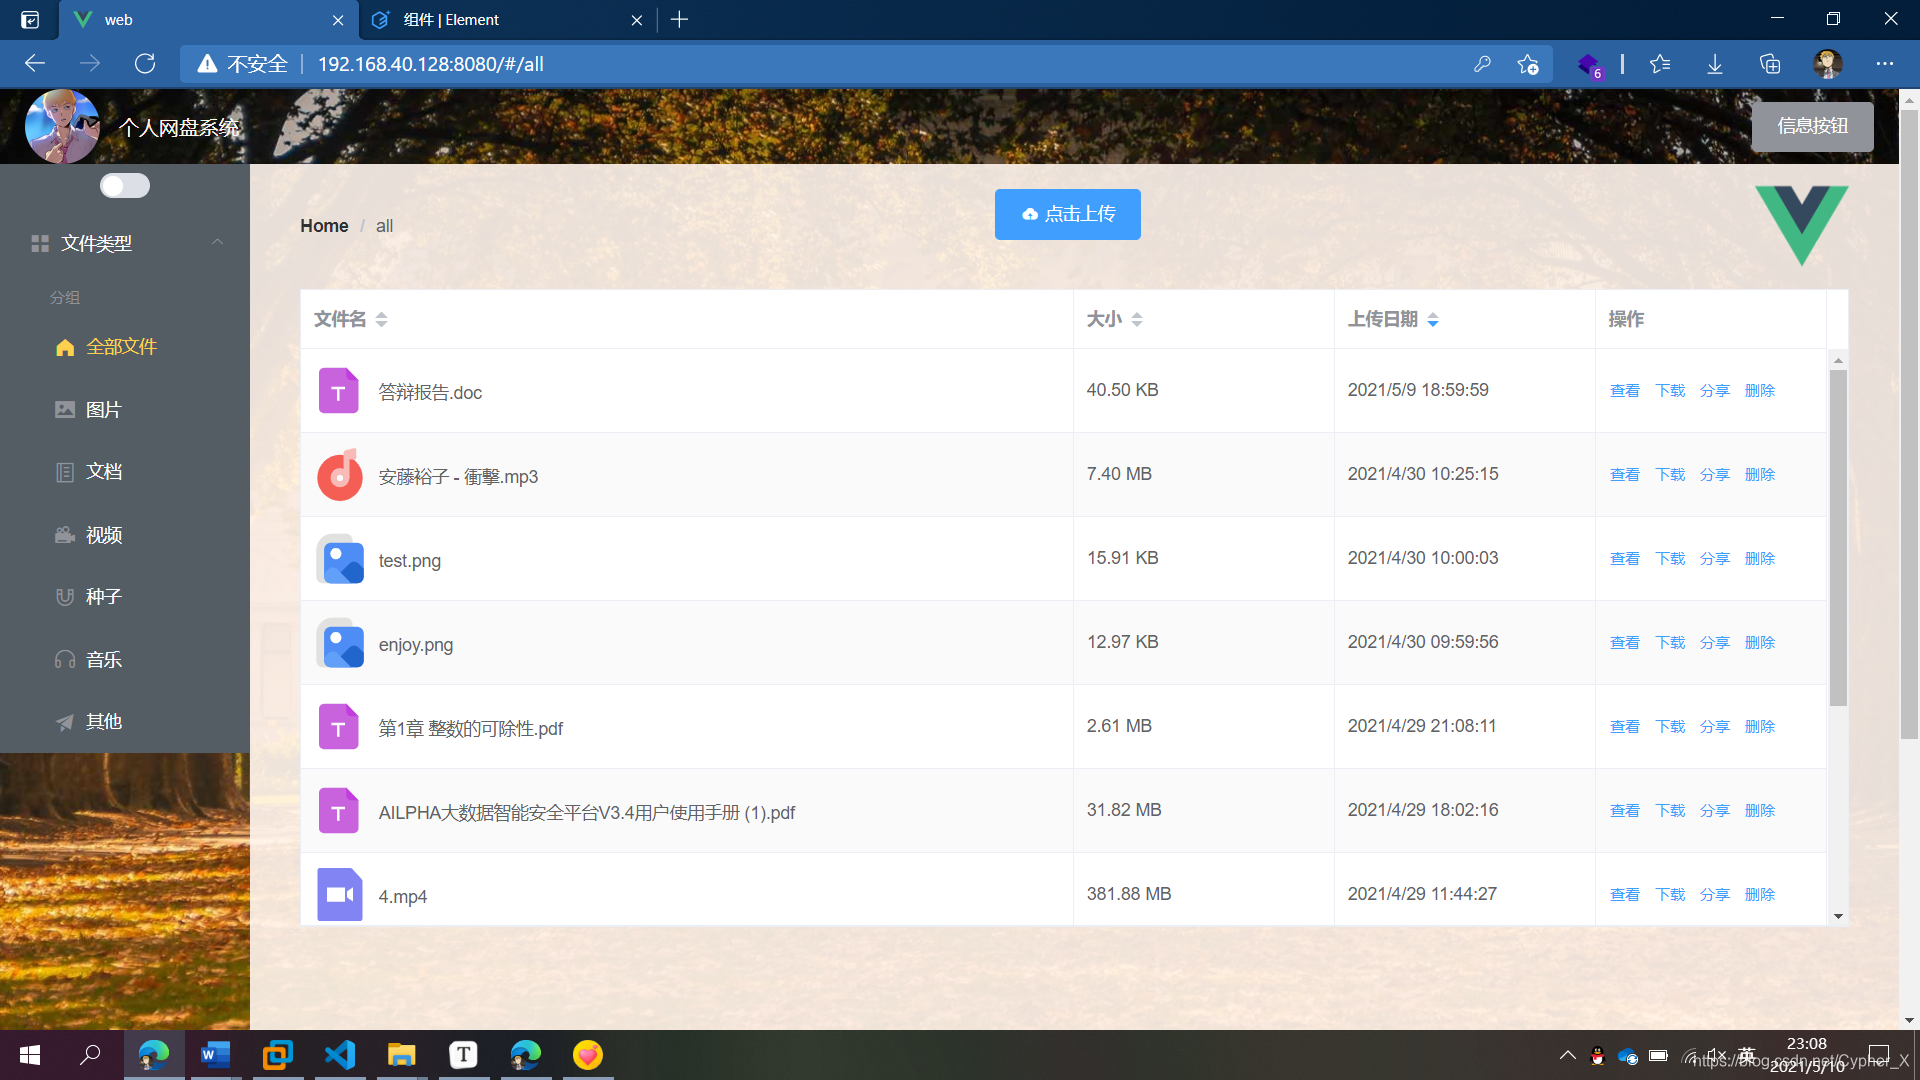The image size is (1920, 1080).
Task: Toggle the sidebar collapse switch
Action: (125, 186)
